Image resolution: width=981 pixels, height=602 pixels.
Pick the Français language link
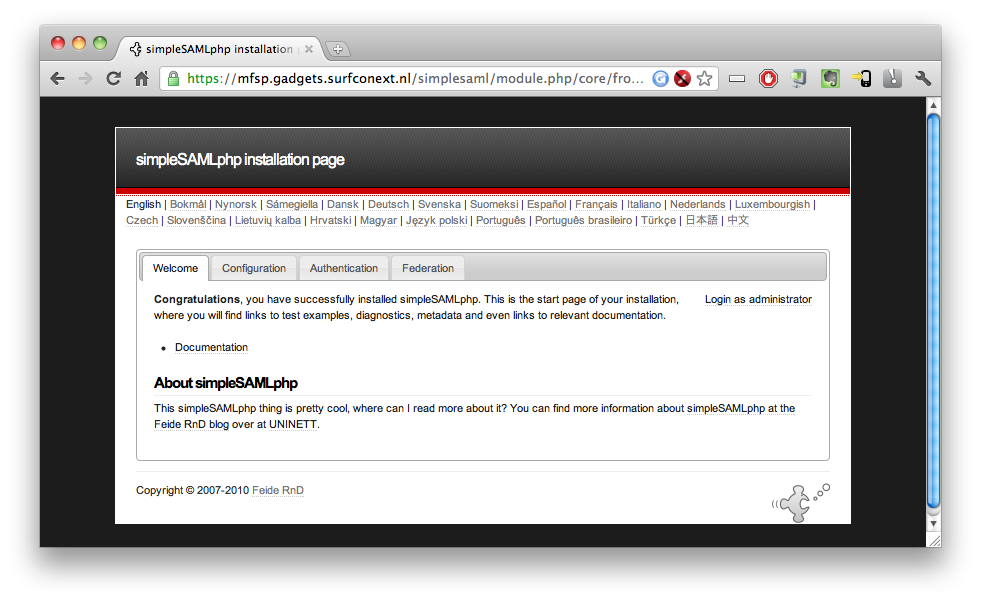click(596, 205)
